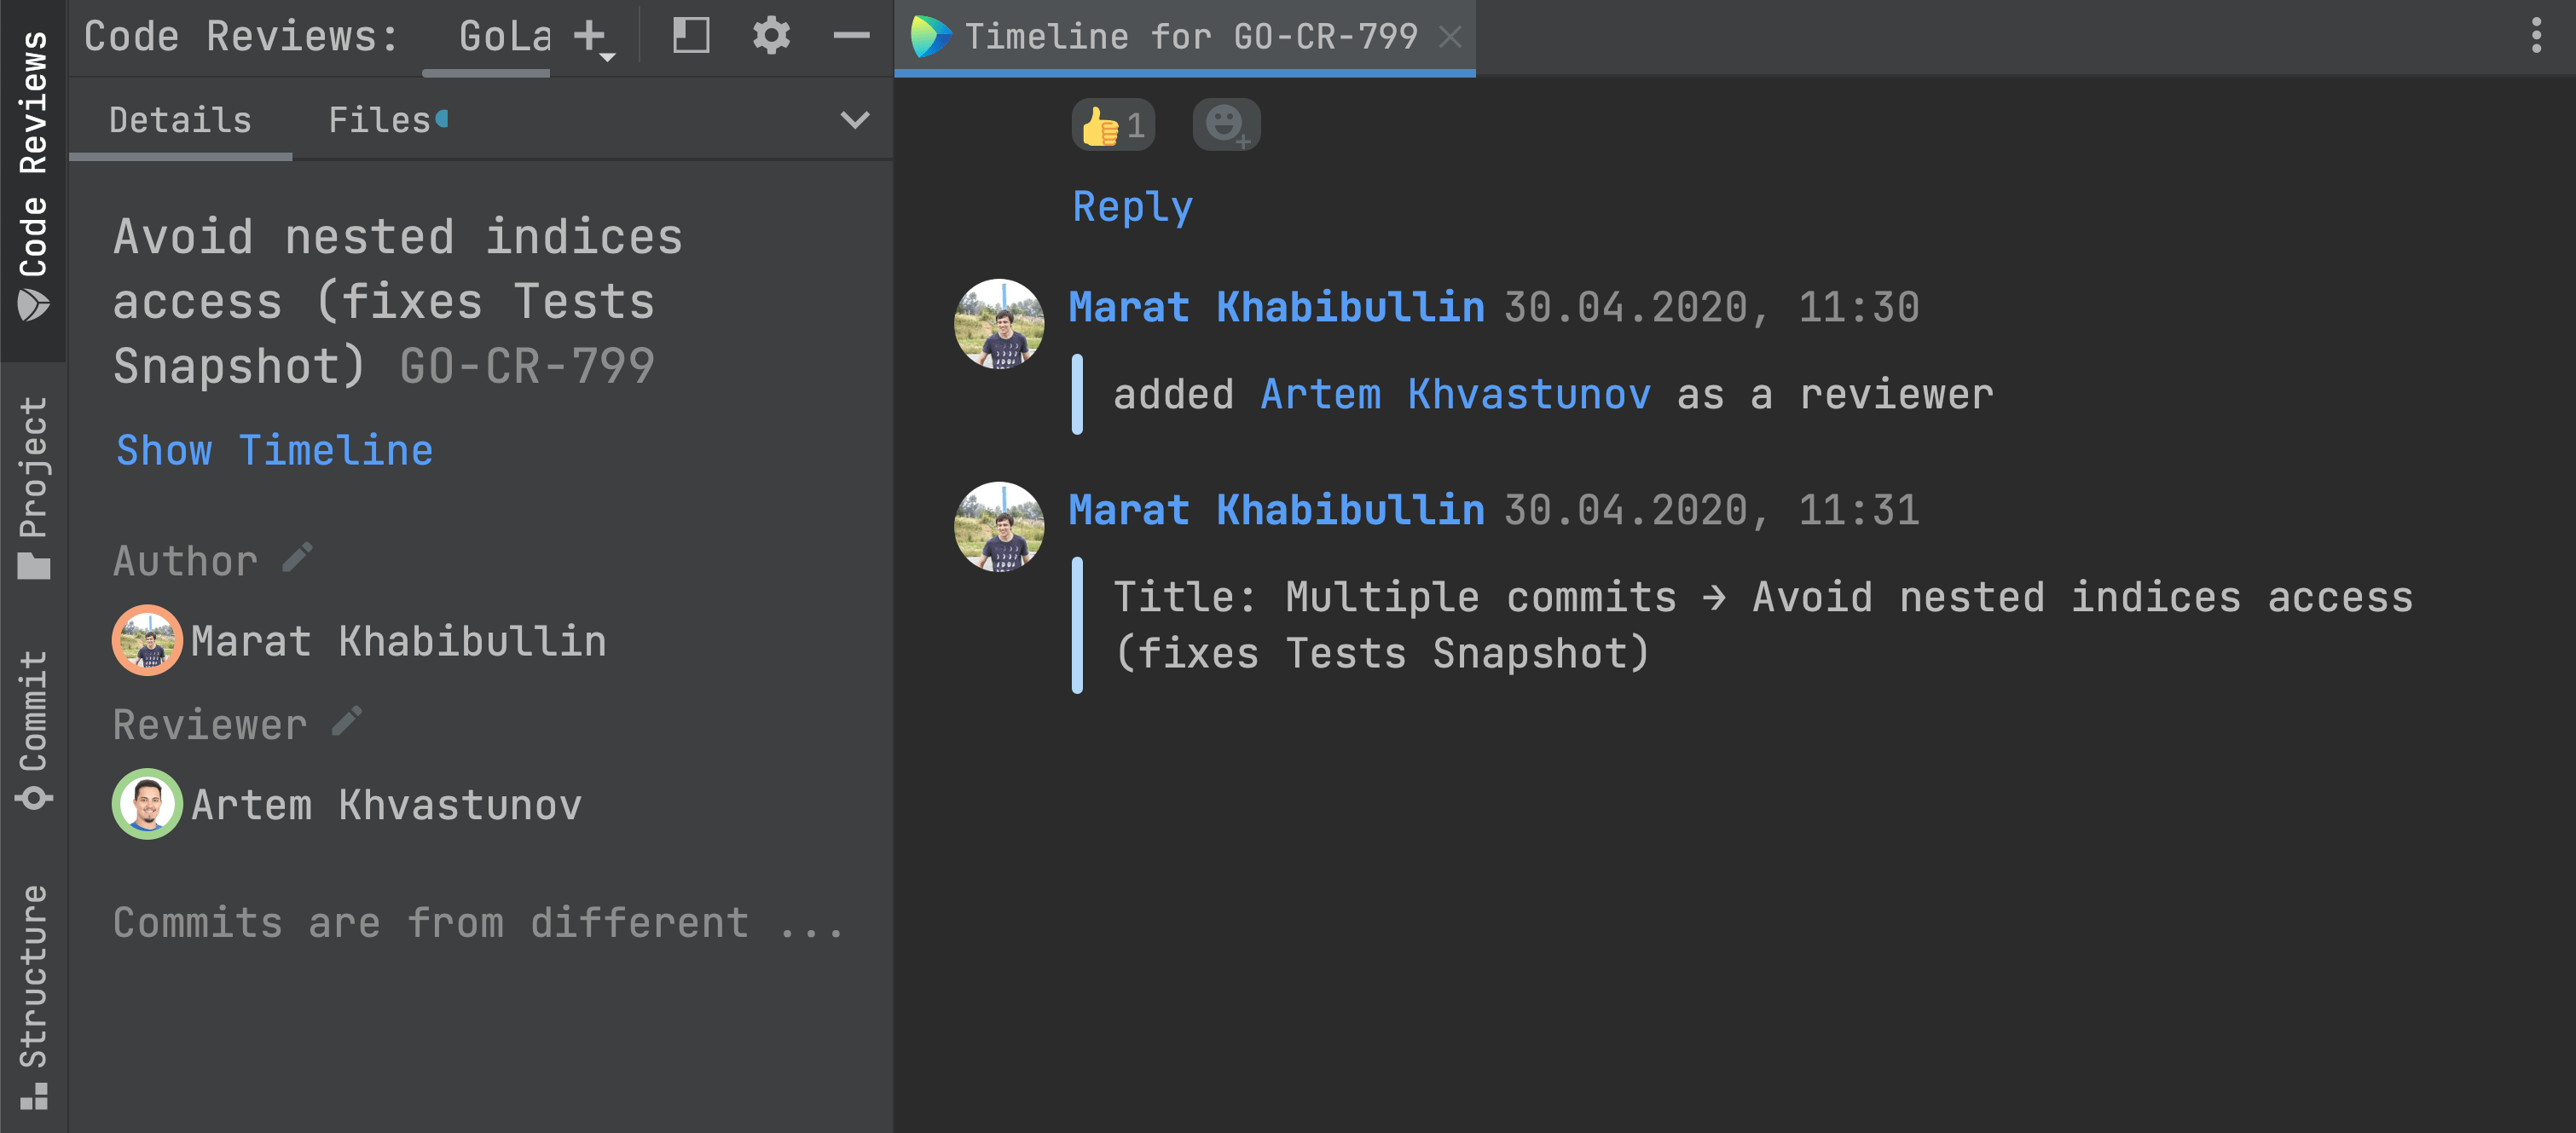
Task: Edit the Reviewer with pencil icon
Action: point(347,722)
